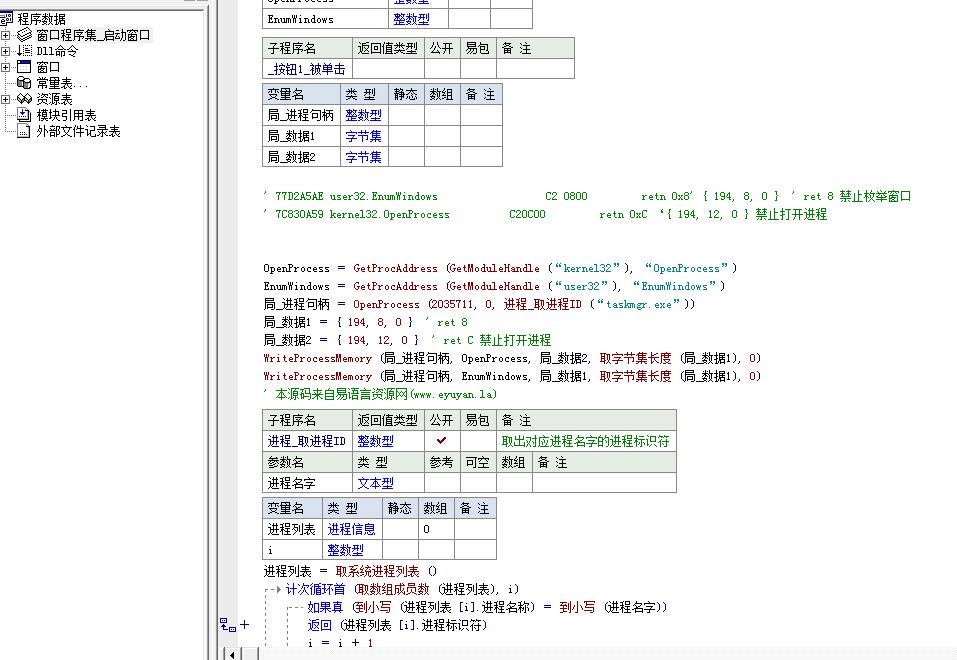Viewport: 957px width, 660px height.
Task: Click the 局_数据2 = { 194, 12, 0 } line
Action: pos(407,339)
